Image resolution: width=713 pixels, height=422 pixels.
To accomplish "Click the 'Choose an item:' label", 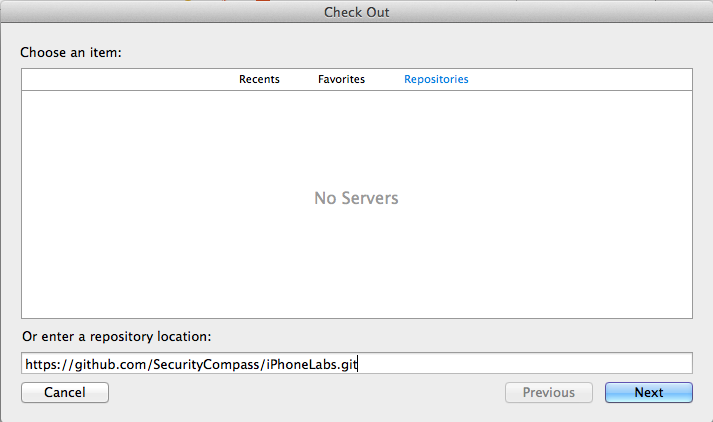I will (71, 52).
